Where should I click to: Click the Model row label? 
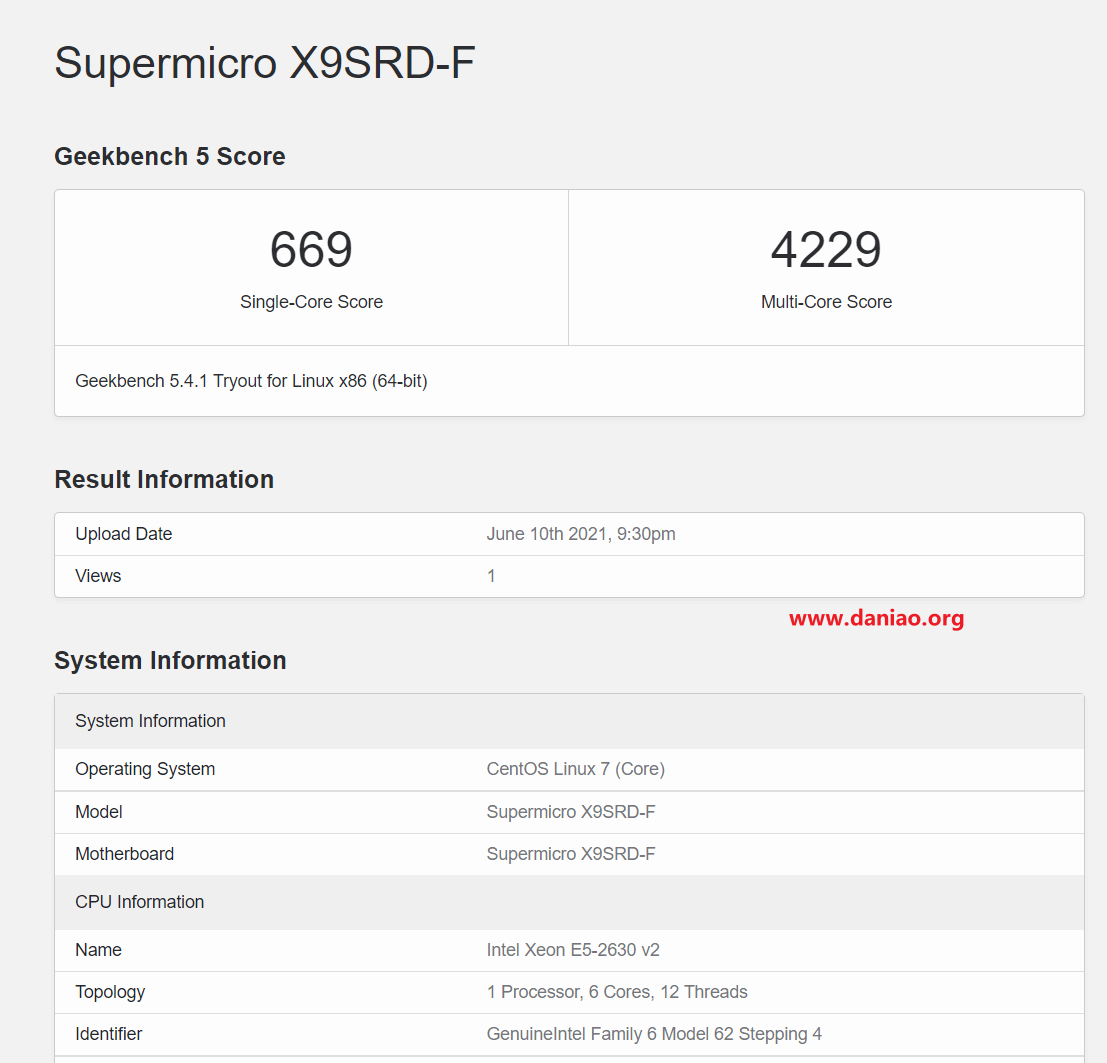click(99, 812)
